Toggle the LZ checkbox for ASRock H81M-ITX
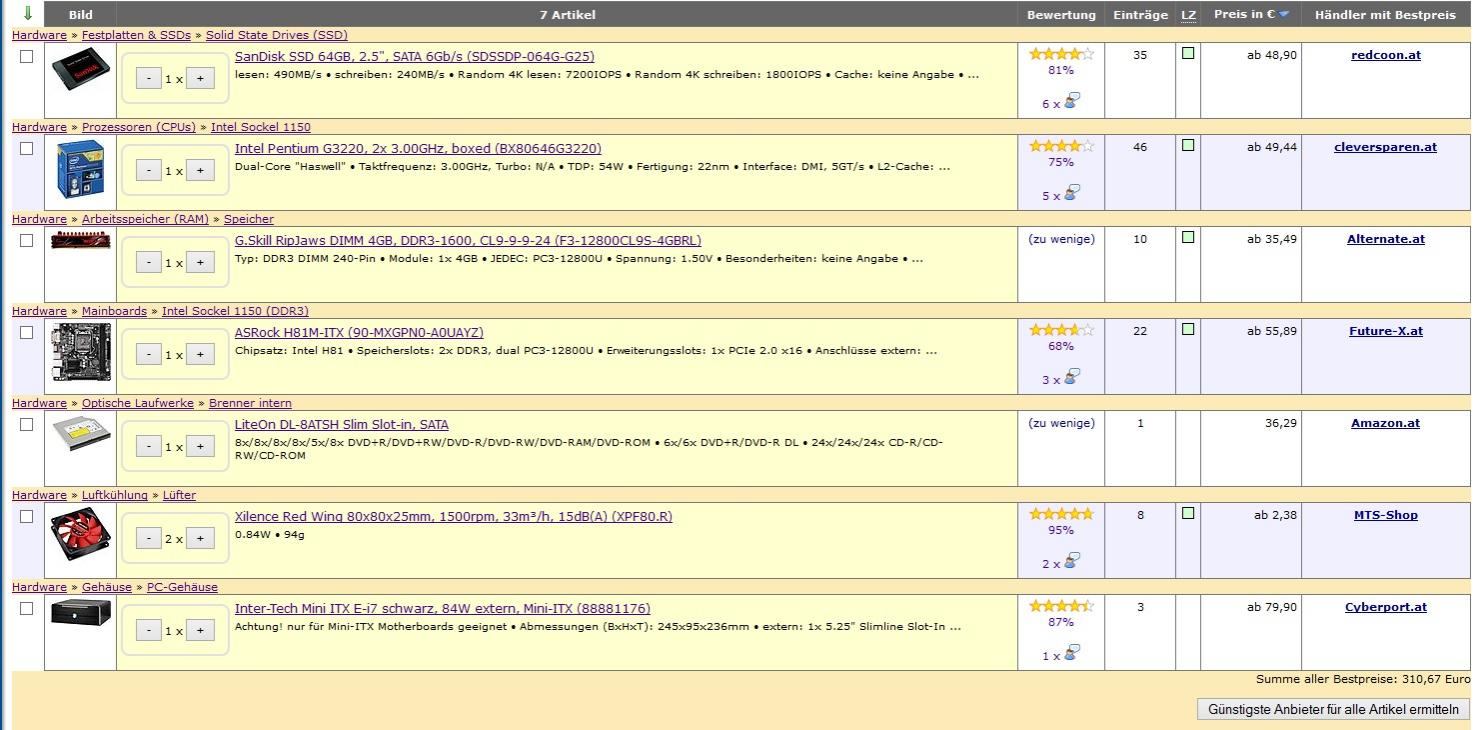This screenshot has height=730, width=1479. [1188, 329]
